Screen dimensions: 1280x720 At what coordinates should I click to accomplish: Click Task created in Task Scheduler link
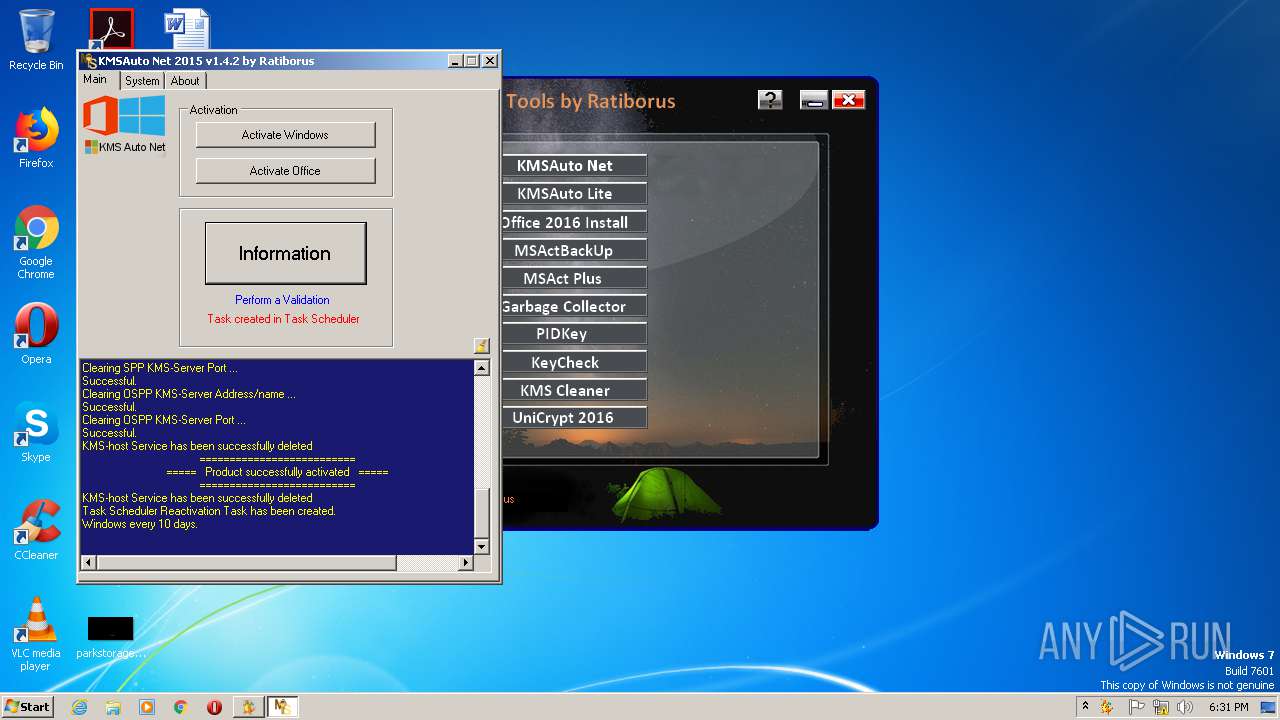(x=283, y=319)
